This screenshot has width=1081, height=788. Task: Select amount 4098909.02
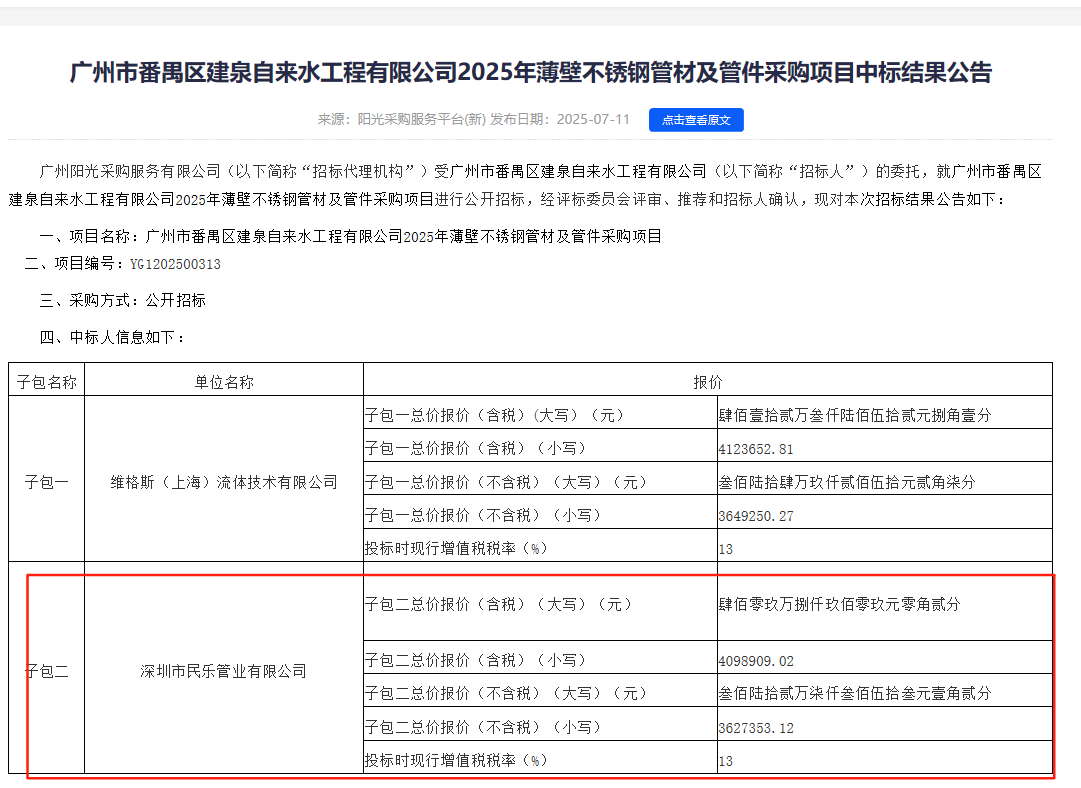(756, 660)
